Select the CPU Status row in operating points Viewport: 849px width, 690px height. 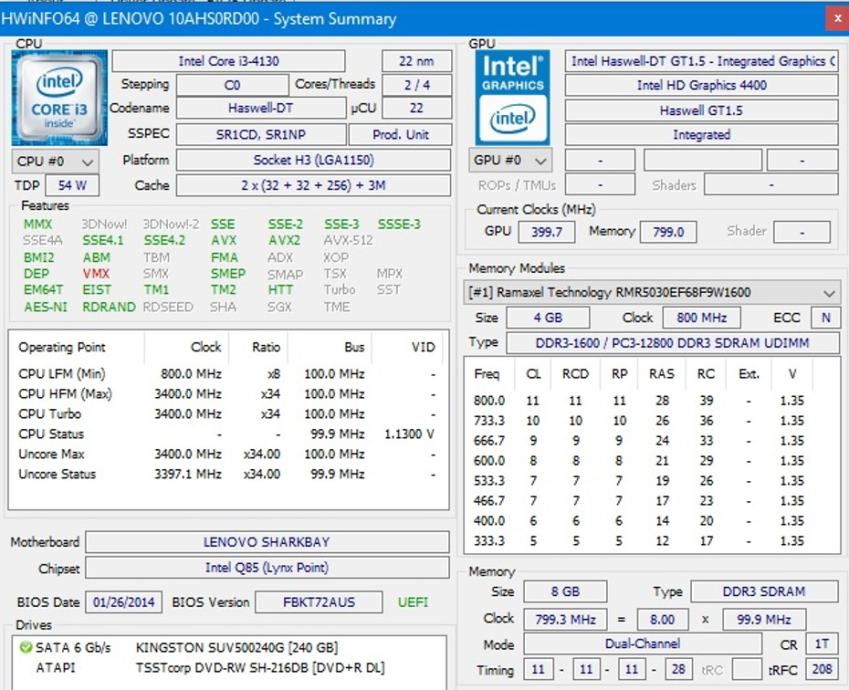point(52,434)
